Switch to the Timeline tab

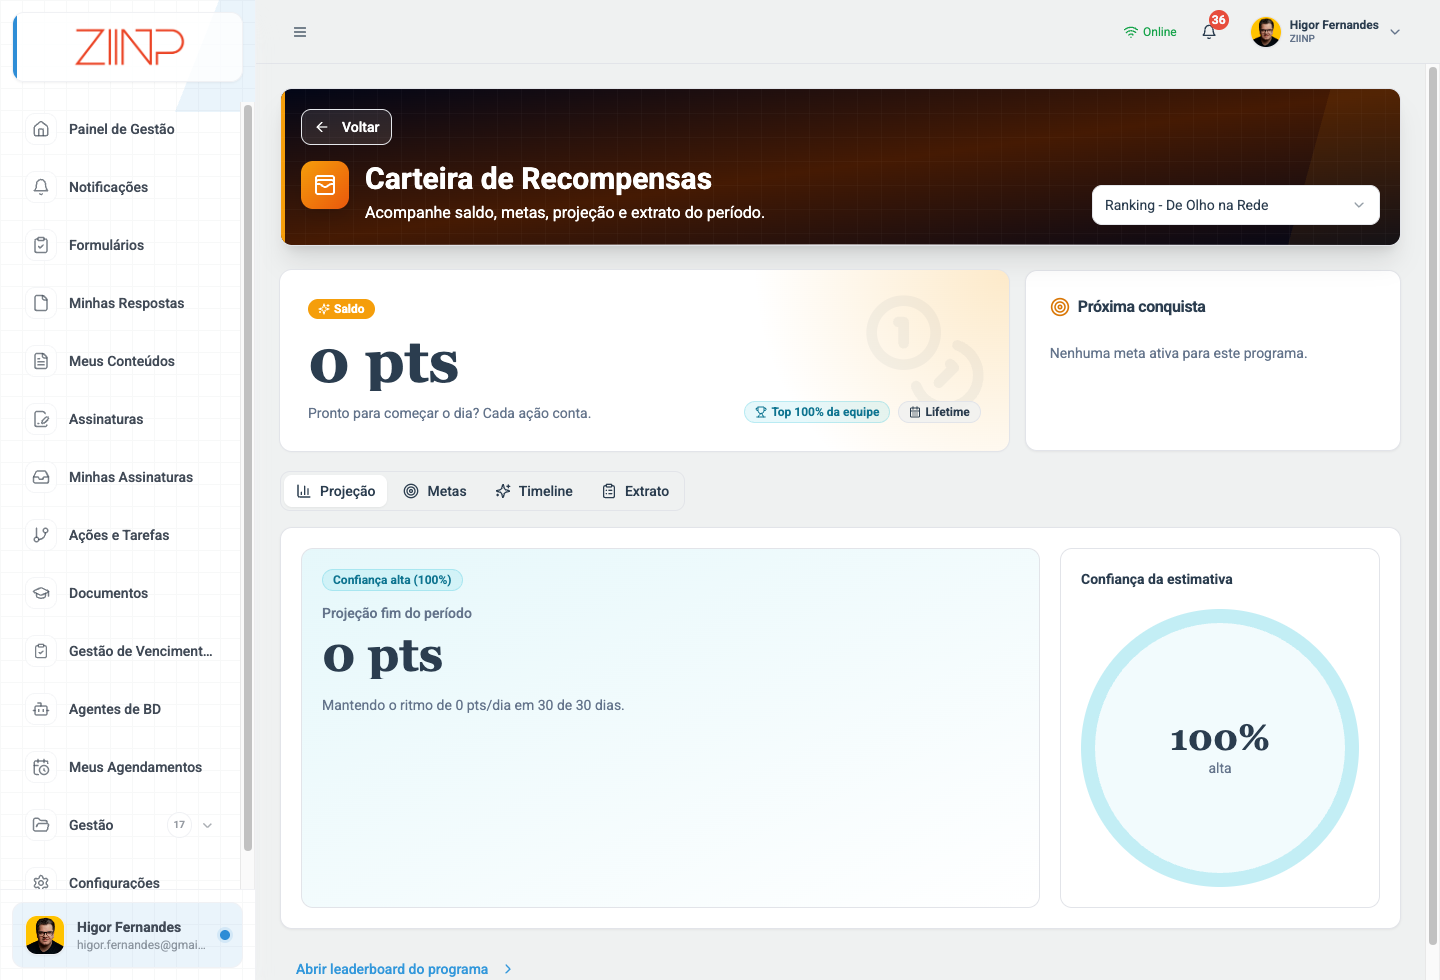534,491
